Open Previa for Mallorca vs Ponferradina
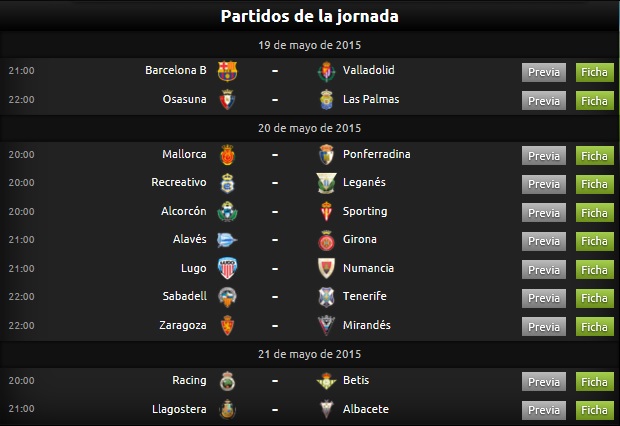This screenshot has height=426, width=620. tap(544, 156)
